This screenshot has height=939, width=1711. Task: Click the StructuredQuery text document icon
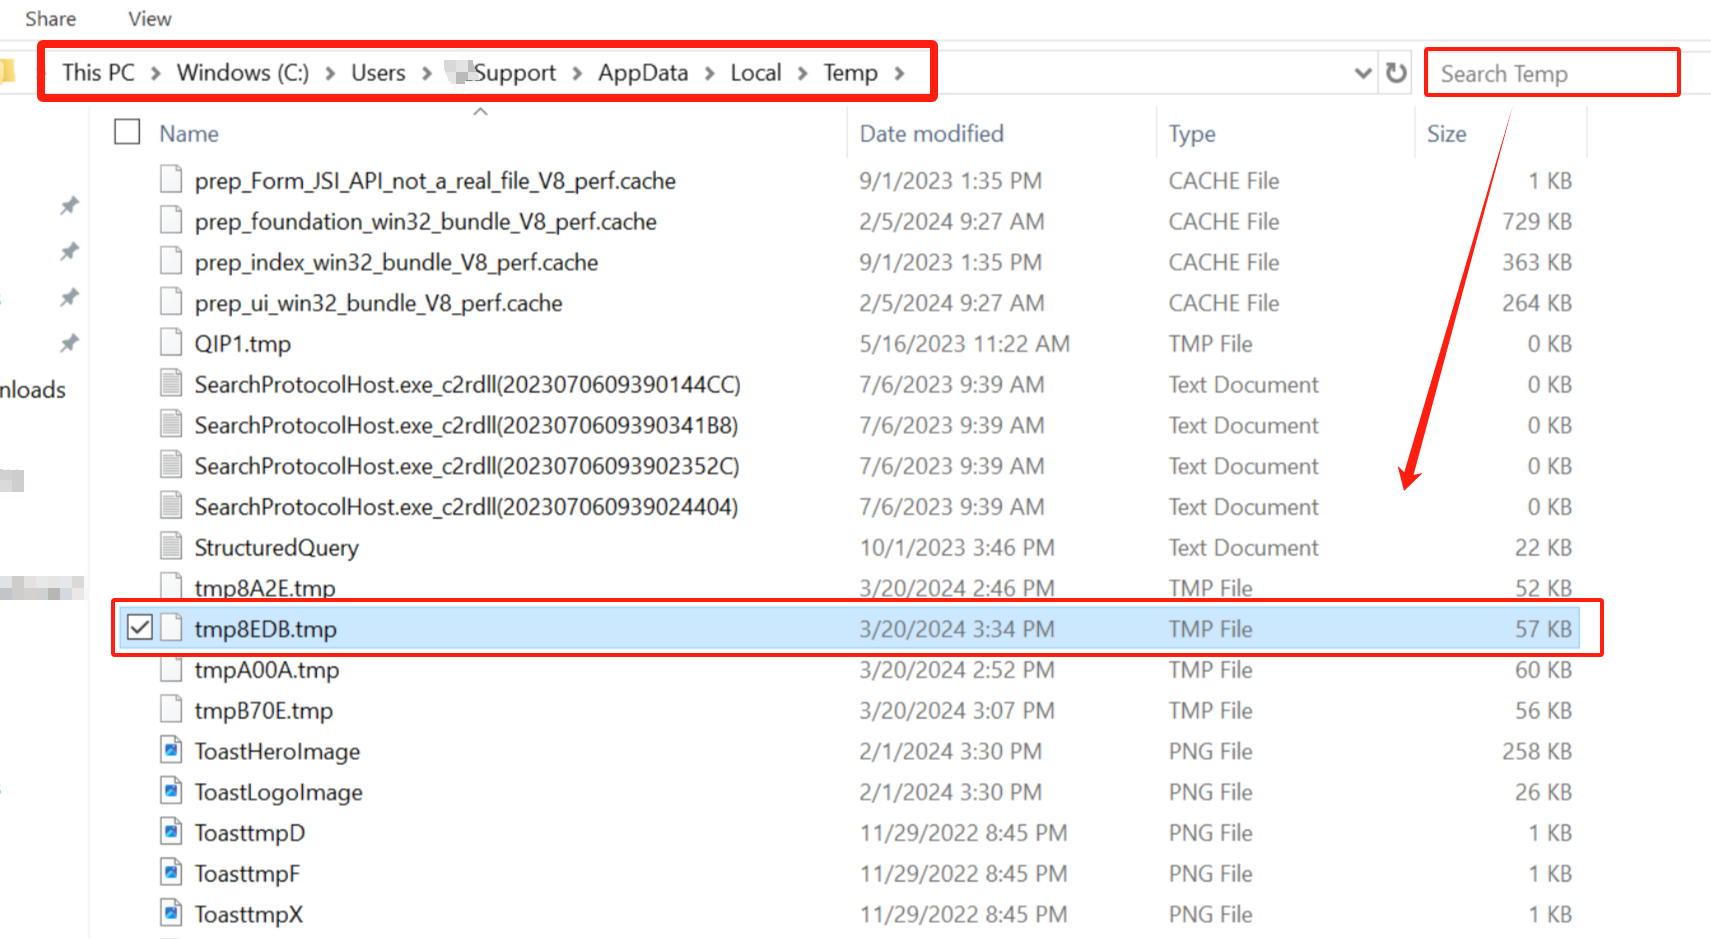[x=172, y=546]
